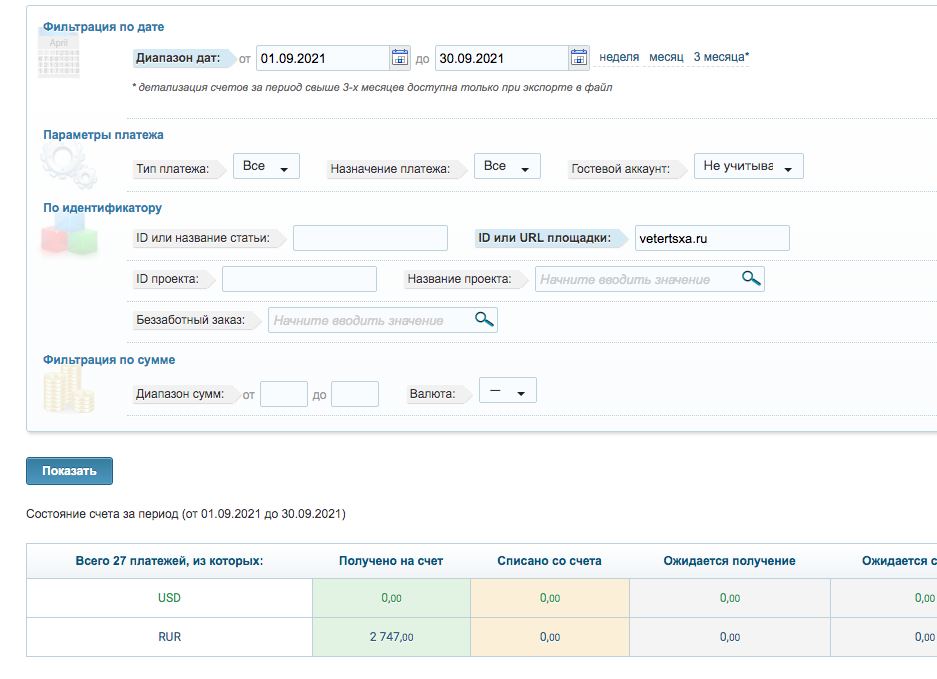
Task: Open the start date calendar picker
Action: pyautogui.click(x=399, y=58)
